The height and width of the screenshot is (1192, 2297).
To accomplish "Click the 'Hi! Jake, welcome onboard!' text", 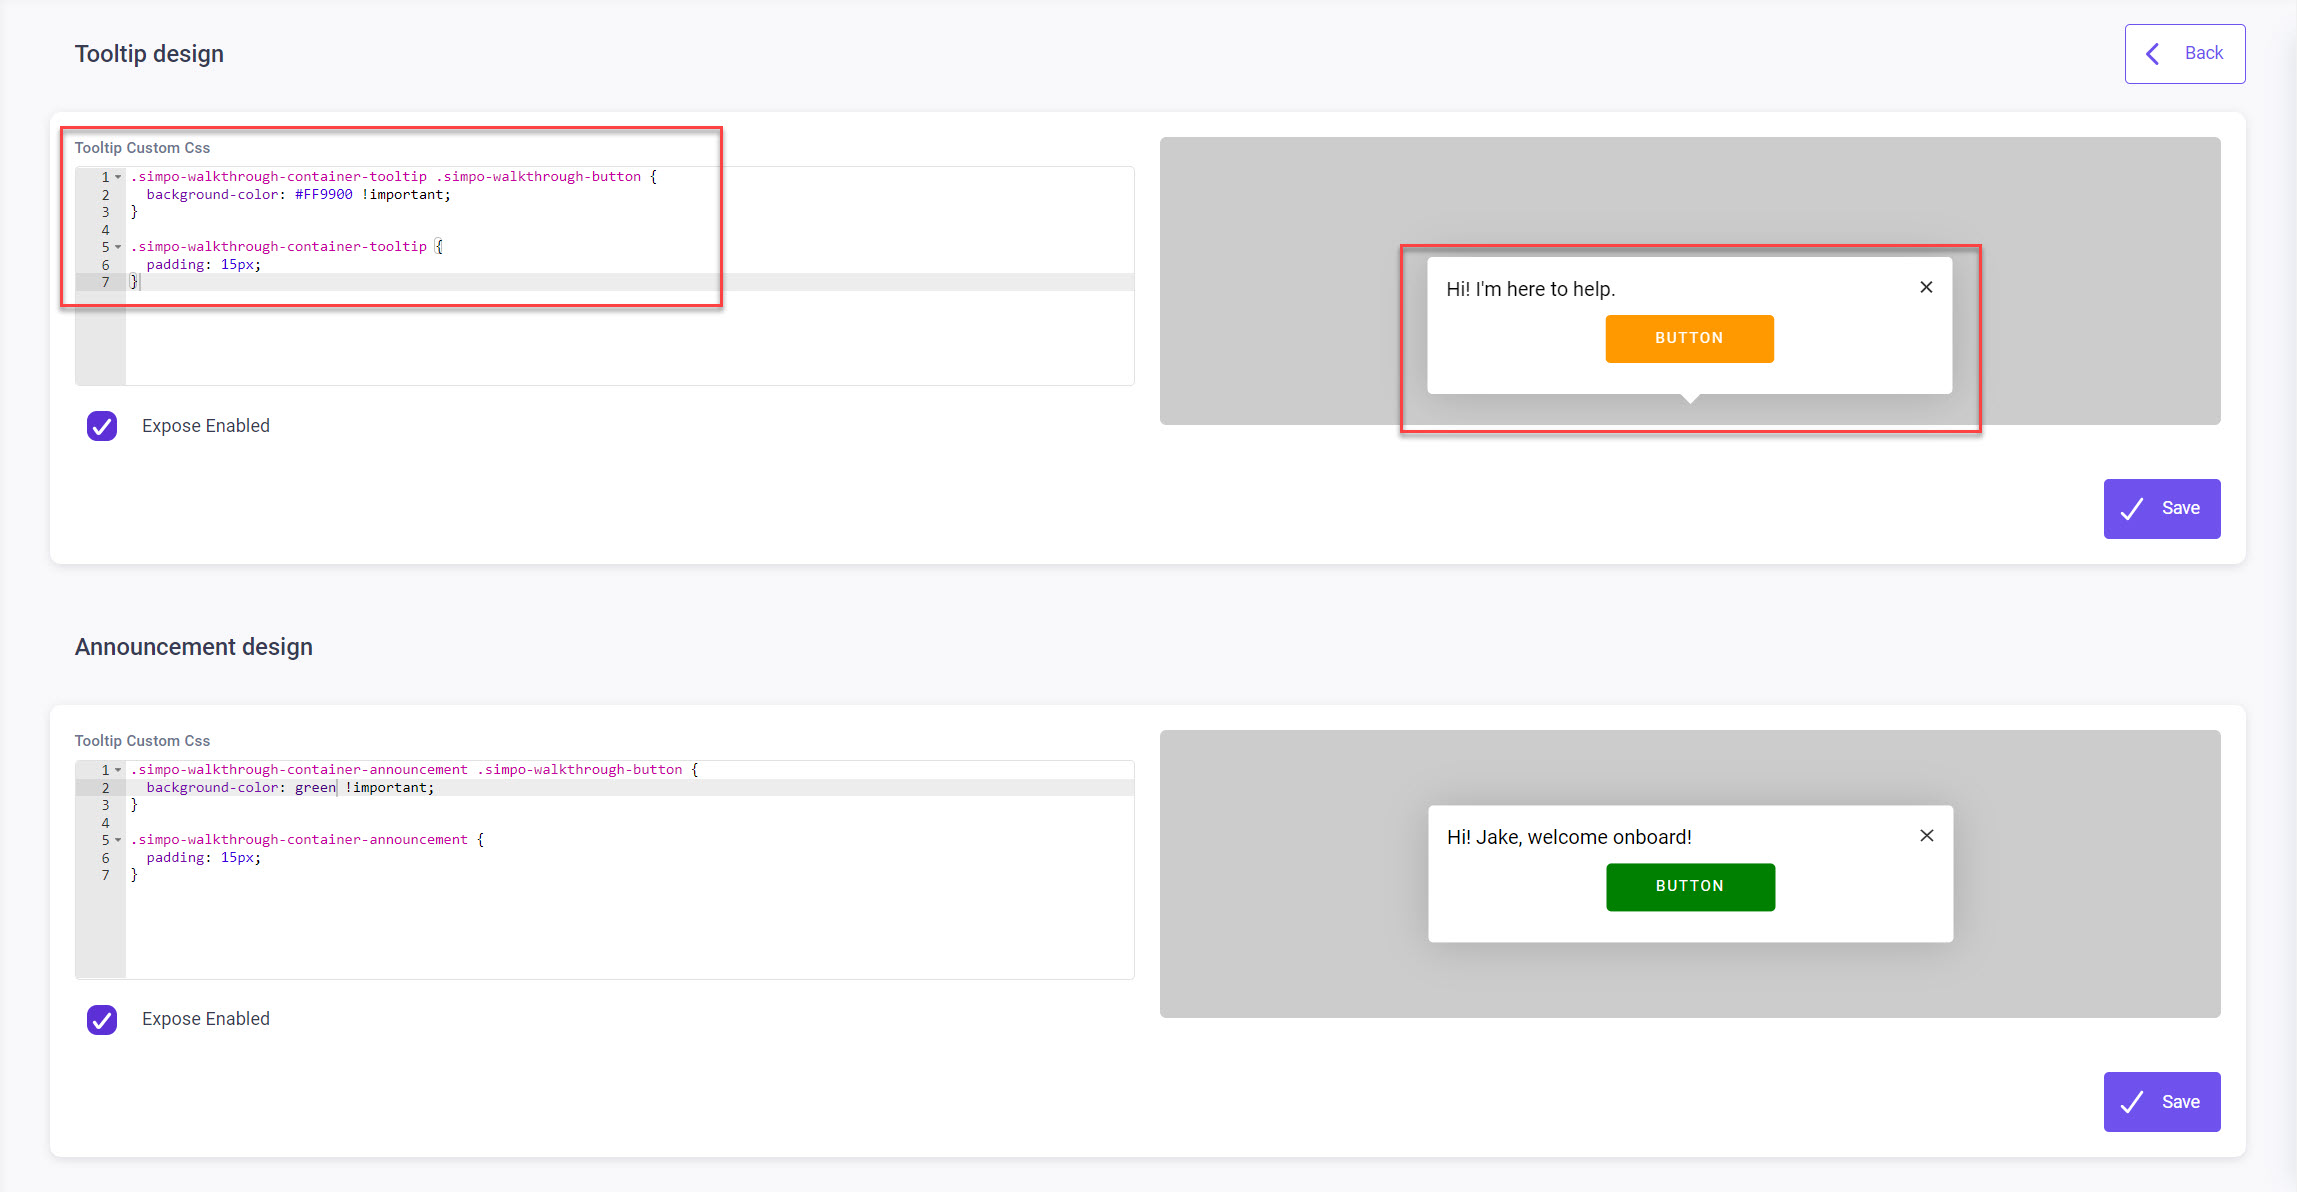I will tap(1569, 837).
